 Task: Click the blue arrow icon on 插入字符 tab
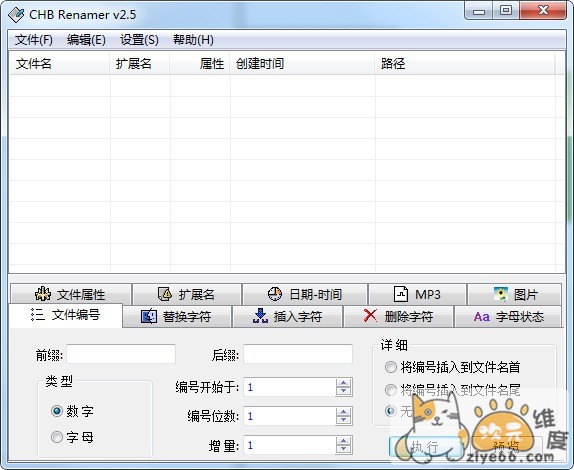tap(260, 316)
